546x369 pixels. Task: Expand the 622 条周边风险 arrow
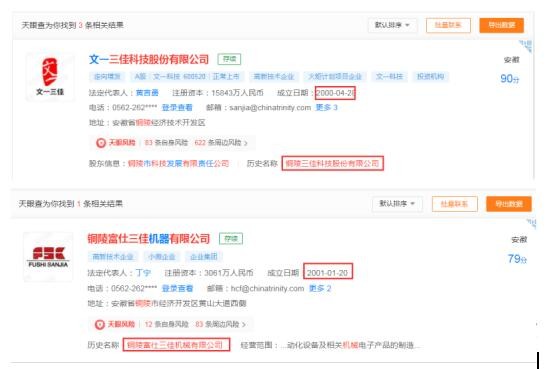(246, 143)
